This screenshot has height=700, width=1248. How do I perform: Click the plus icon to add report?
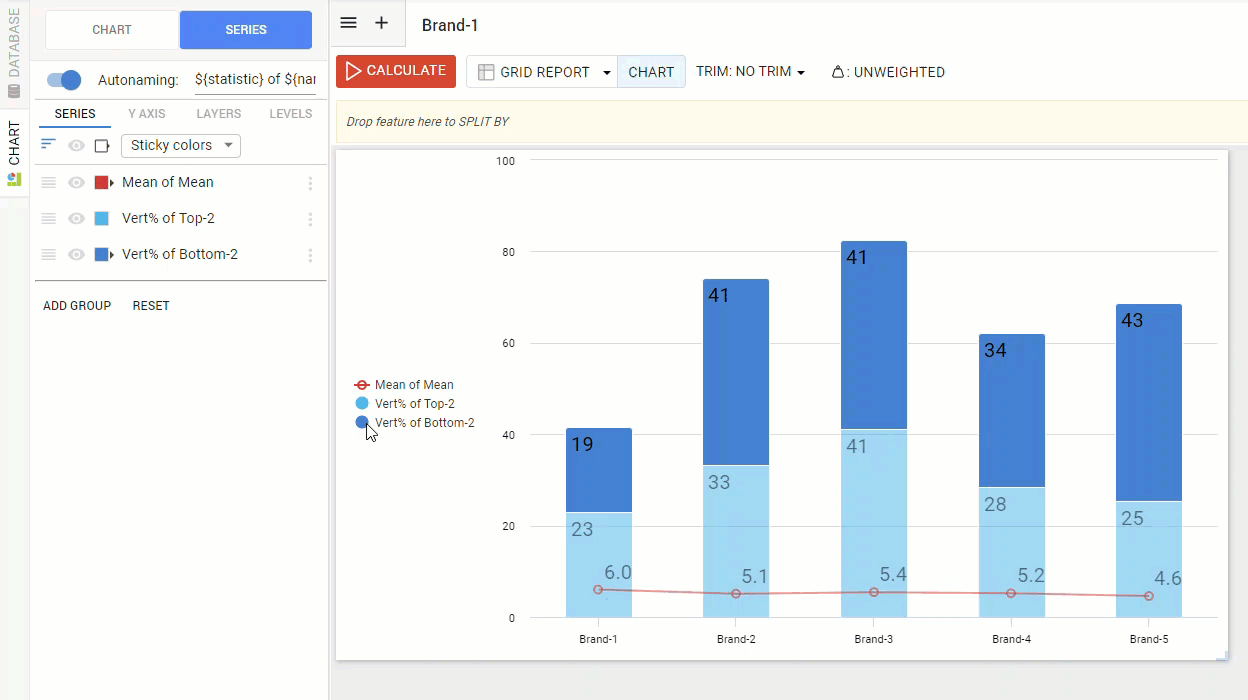coord(381,23)
